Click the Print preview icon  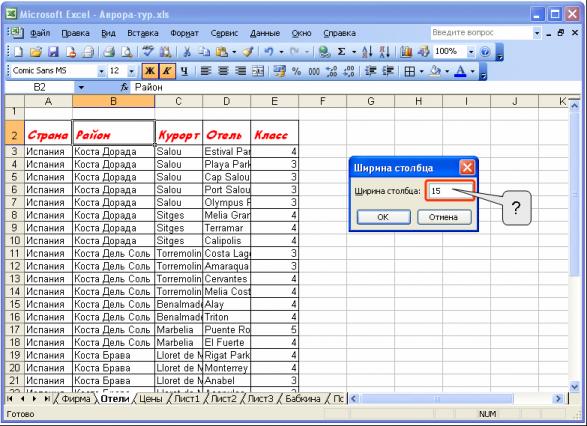click(127, 52)
